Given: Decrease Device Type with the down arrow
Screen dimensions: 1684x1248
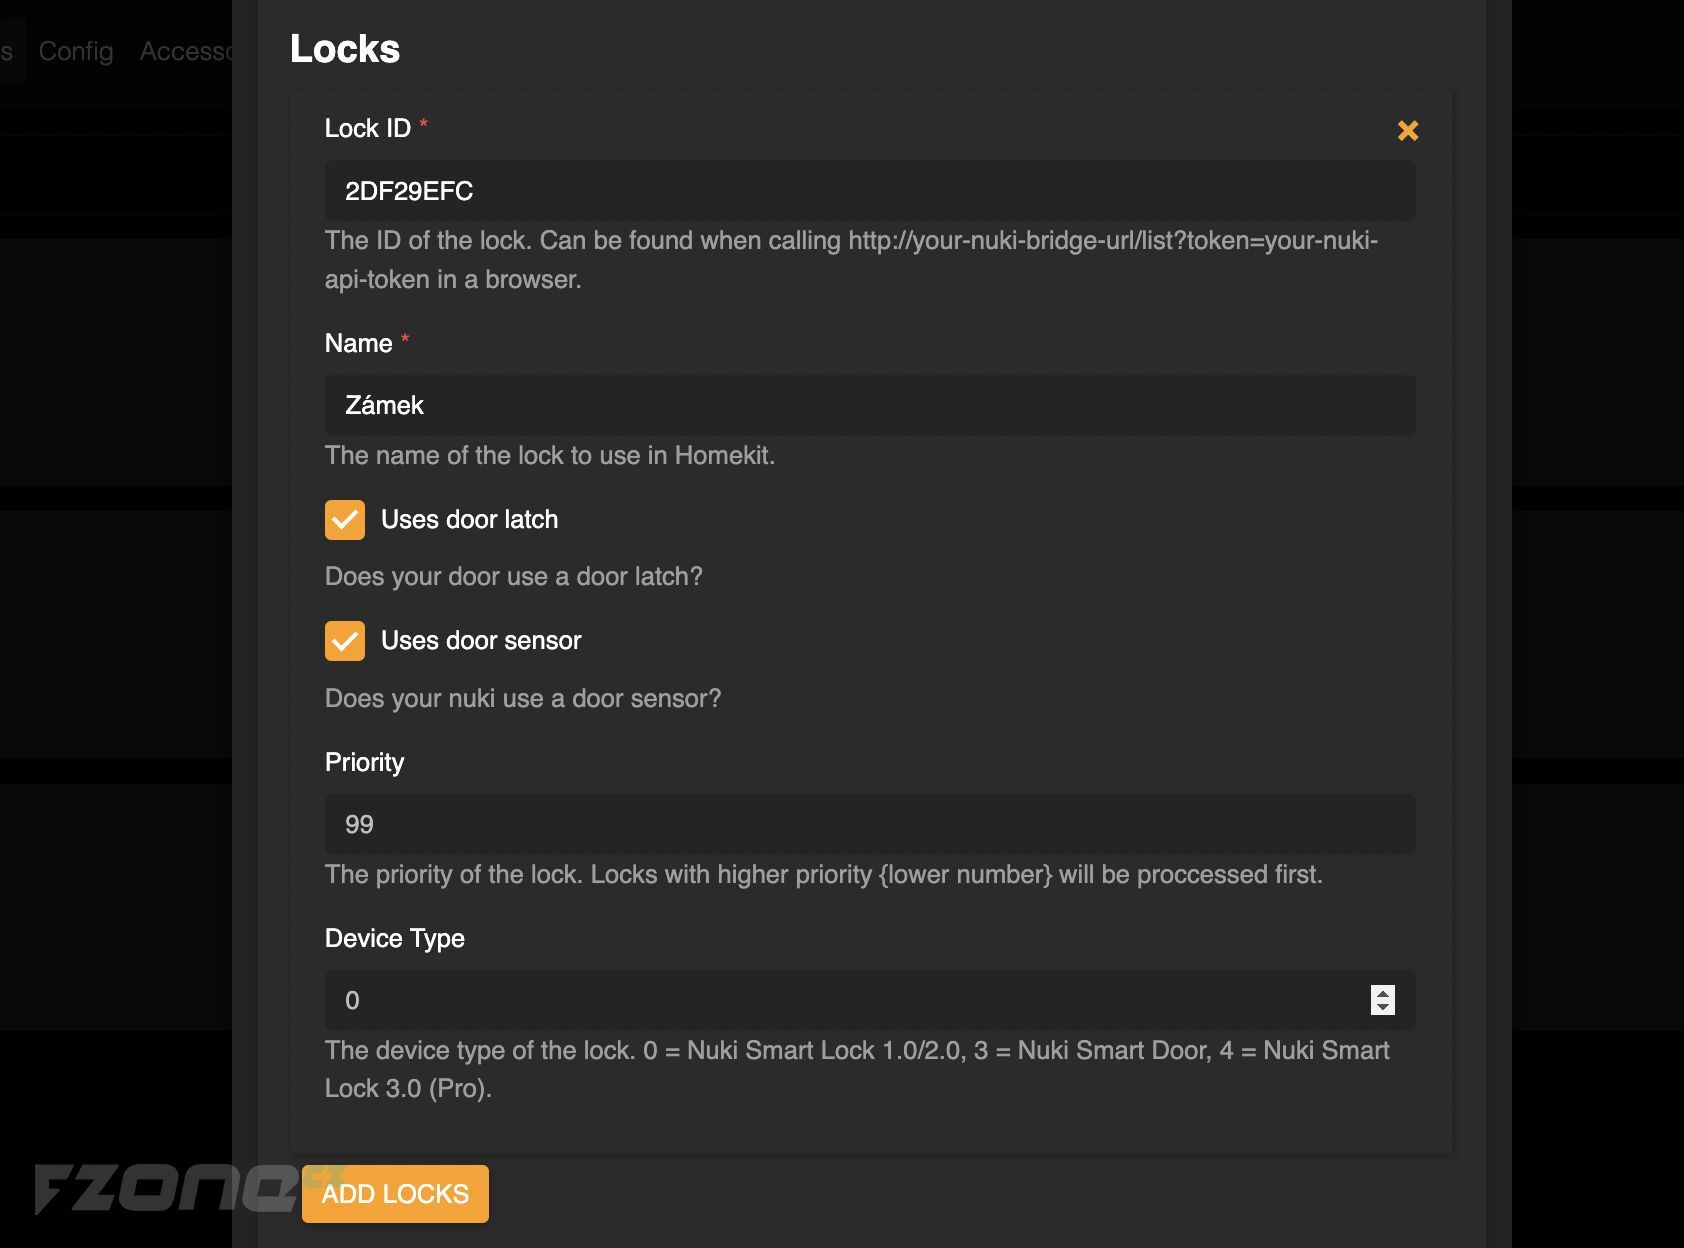Looking at the screenshot, I should [x=1382, y=1007].
